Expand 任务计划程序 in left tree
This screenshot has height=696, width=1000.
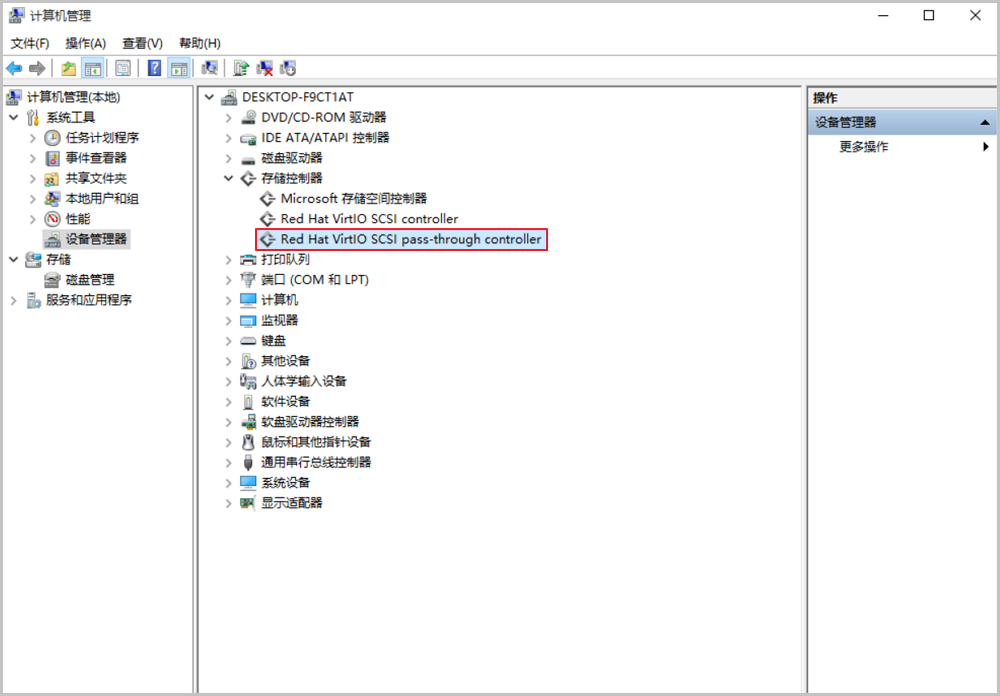[33, 138]
